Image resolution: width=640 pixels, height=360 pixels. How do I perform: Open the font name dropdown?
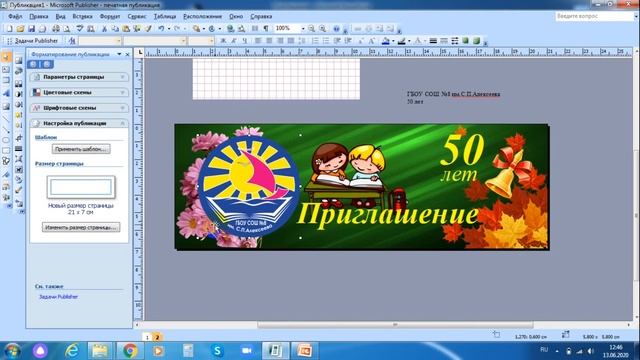pos(183,41)
